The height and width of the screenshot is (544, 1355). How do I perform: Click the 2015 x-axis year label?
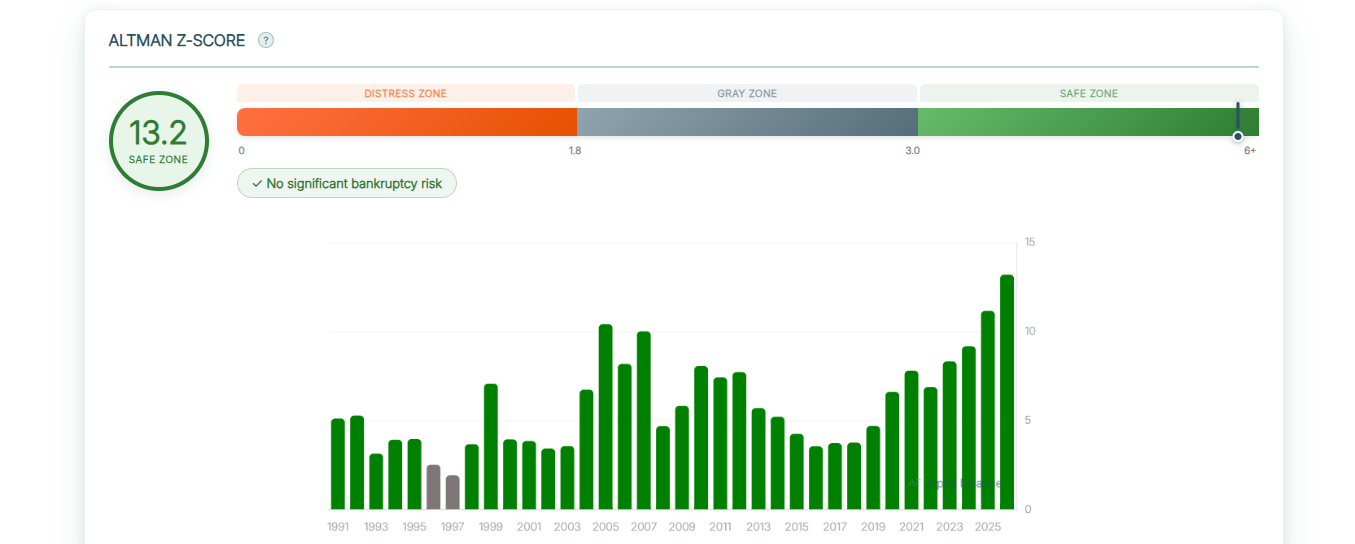tap(796, 527)
